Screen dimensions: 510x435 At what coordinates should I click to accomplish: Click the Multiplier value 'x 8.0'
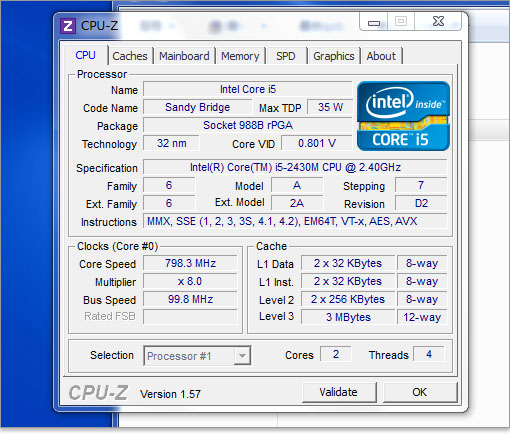click(x=190, y=281)
